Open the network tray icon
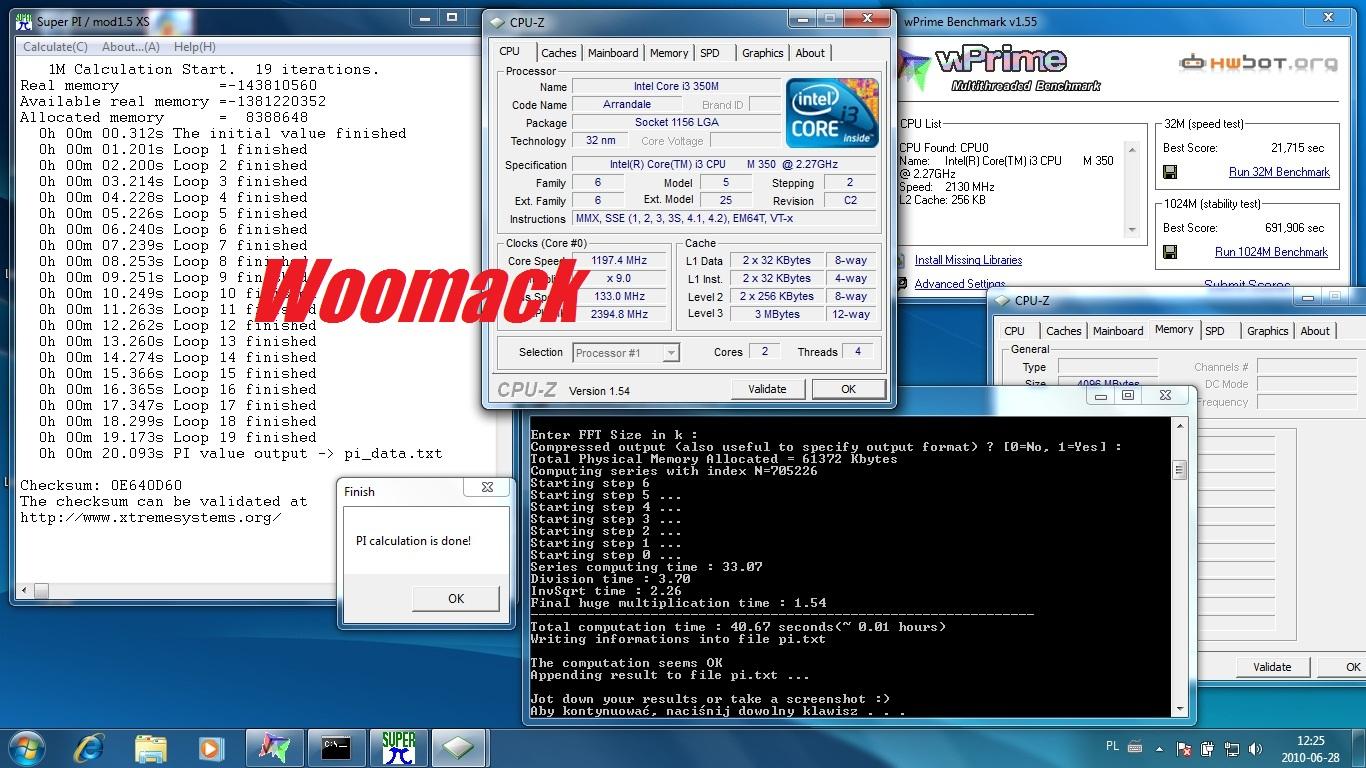 [x=1233, y=748]
